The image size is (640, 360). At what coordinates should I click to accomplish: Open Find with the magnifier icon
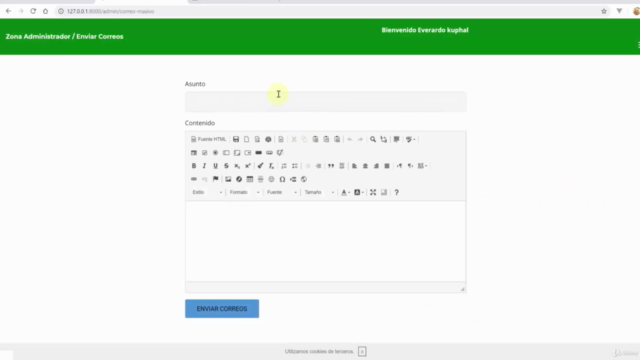[373, 139]
